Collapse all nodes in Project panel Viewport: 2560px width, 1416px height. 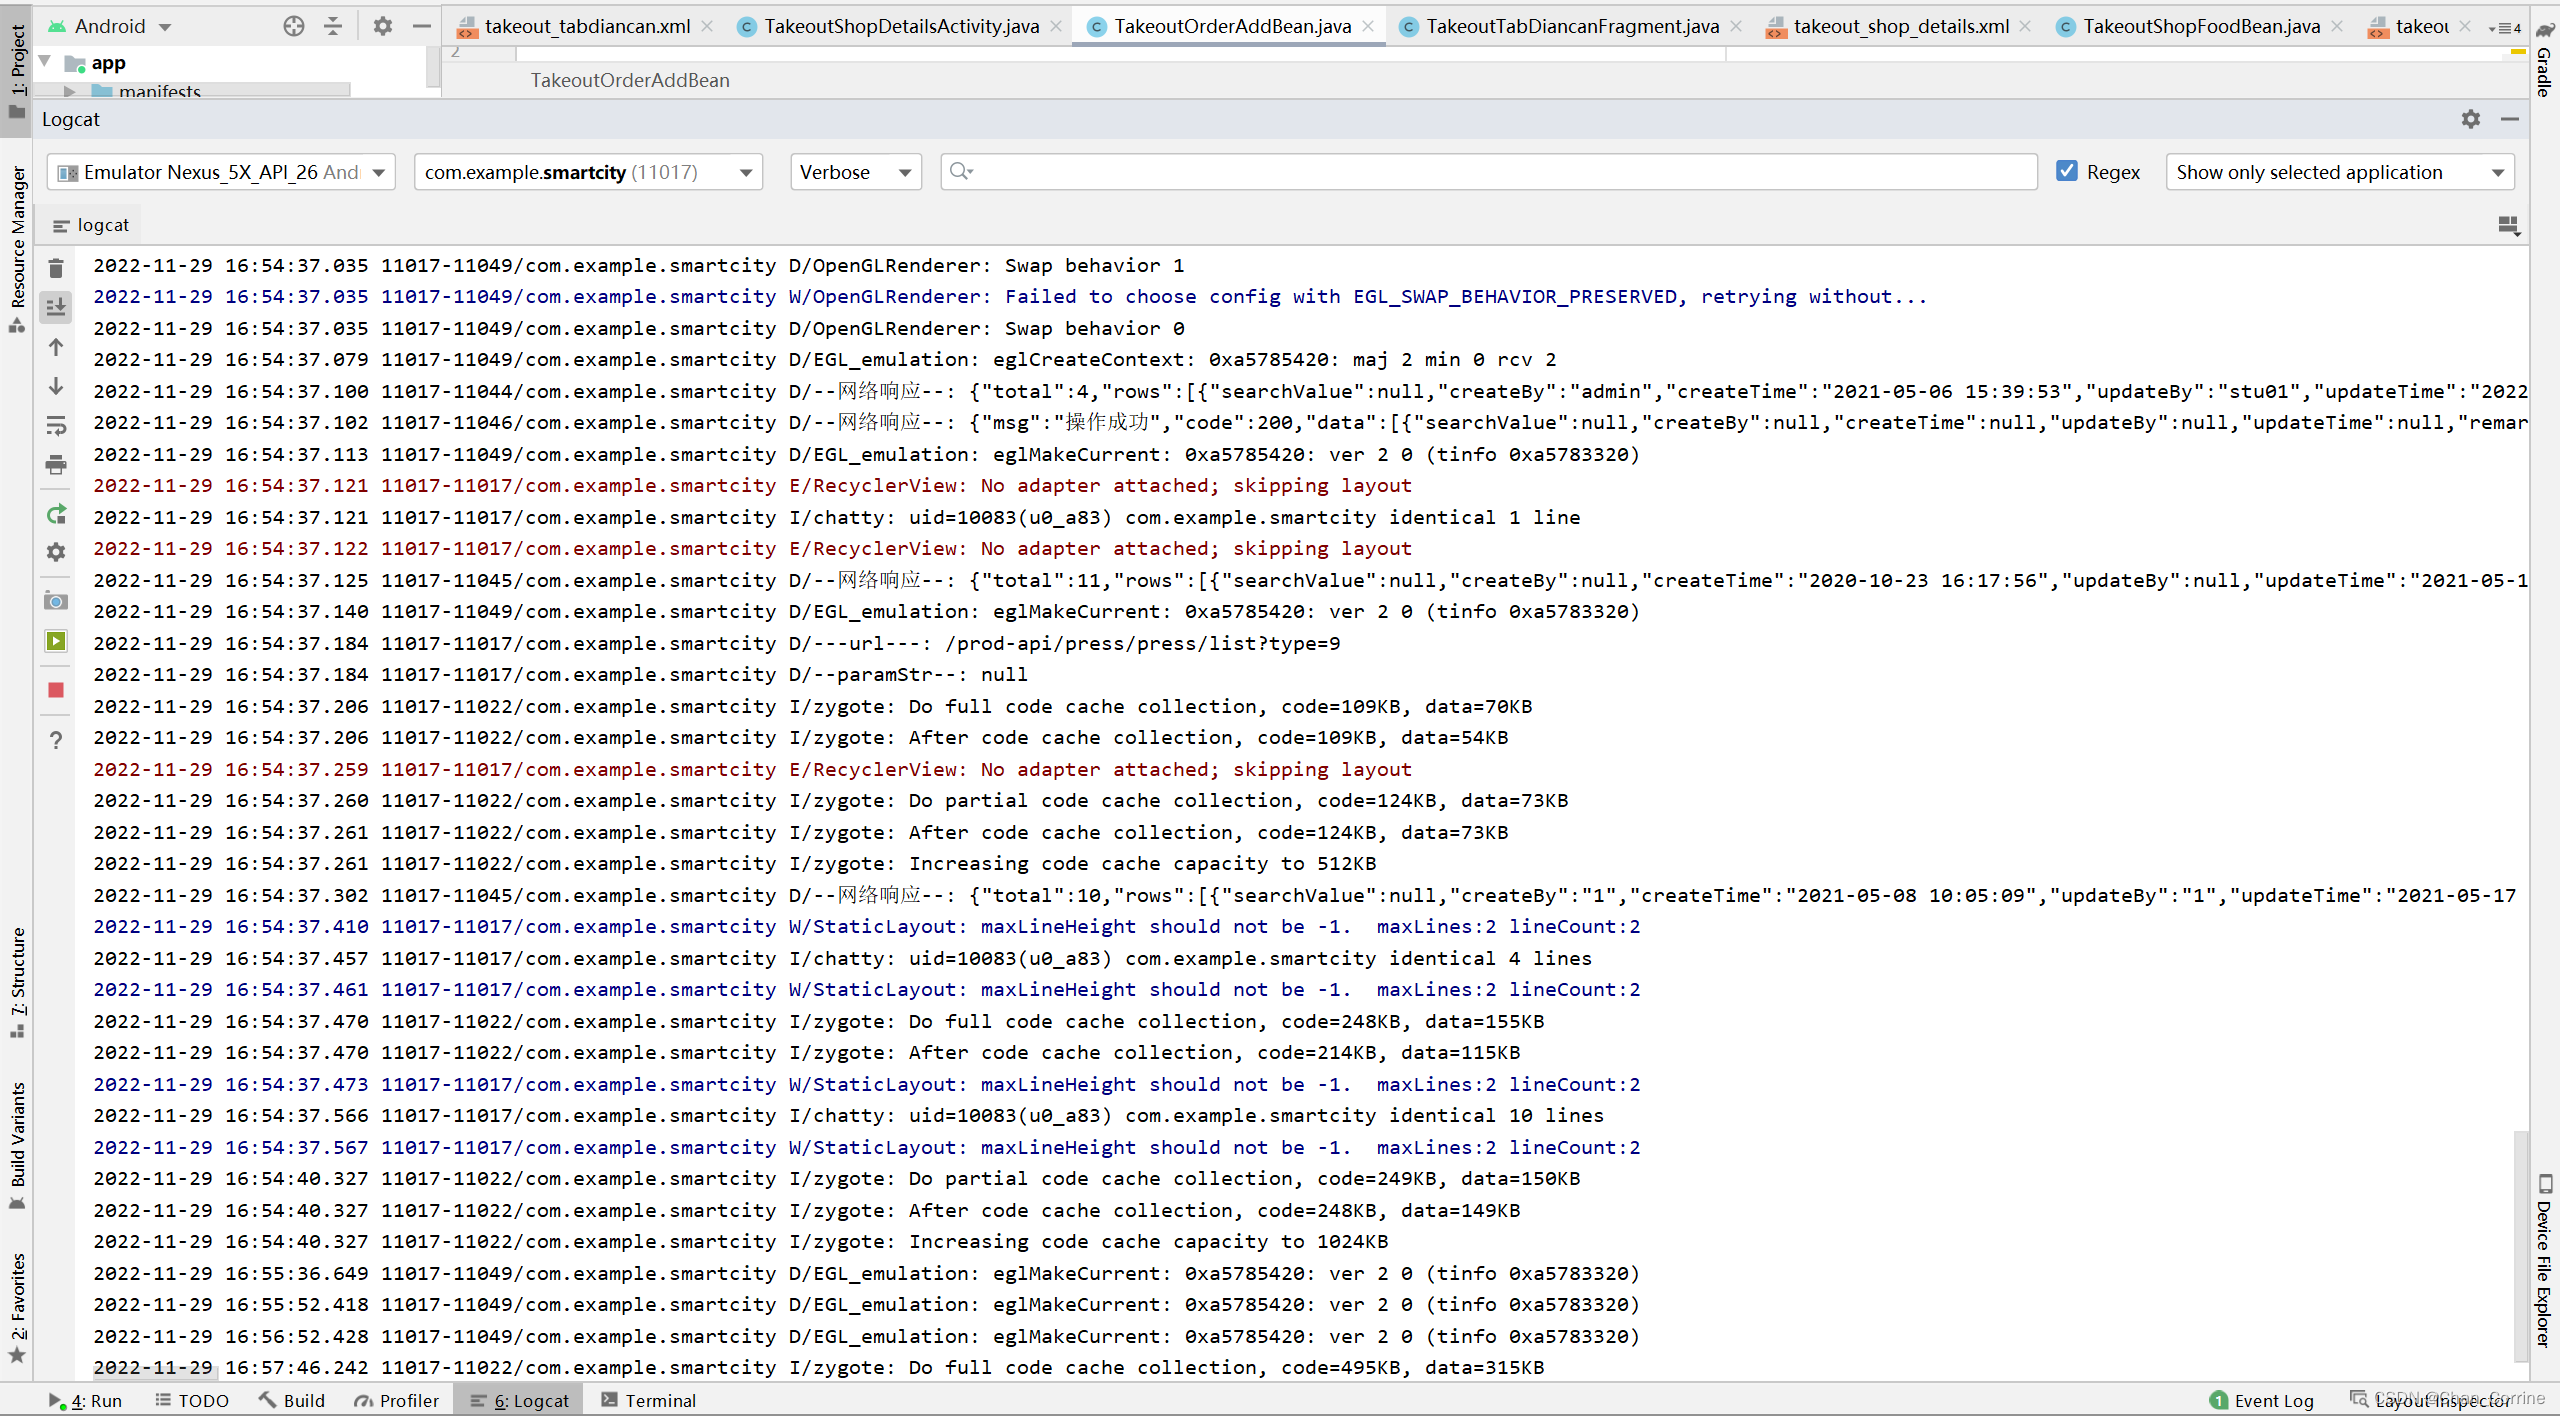pyautogui.click(x=332, y=26)
